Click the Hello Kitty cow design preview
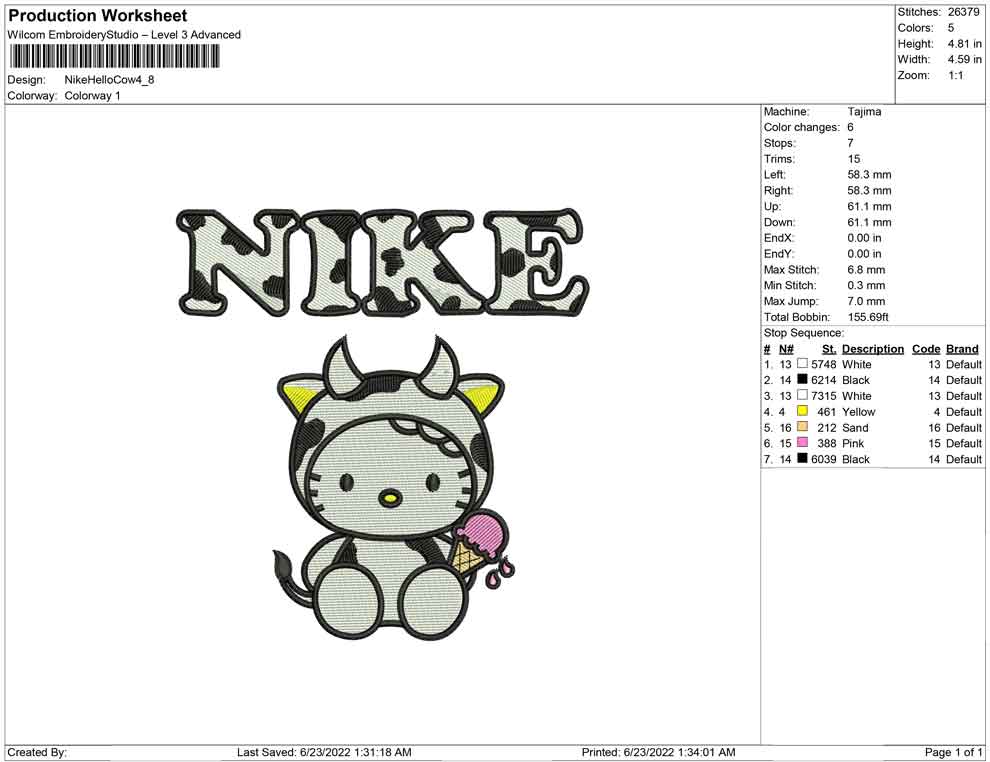The image size is (990, 762). 394,487
